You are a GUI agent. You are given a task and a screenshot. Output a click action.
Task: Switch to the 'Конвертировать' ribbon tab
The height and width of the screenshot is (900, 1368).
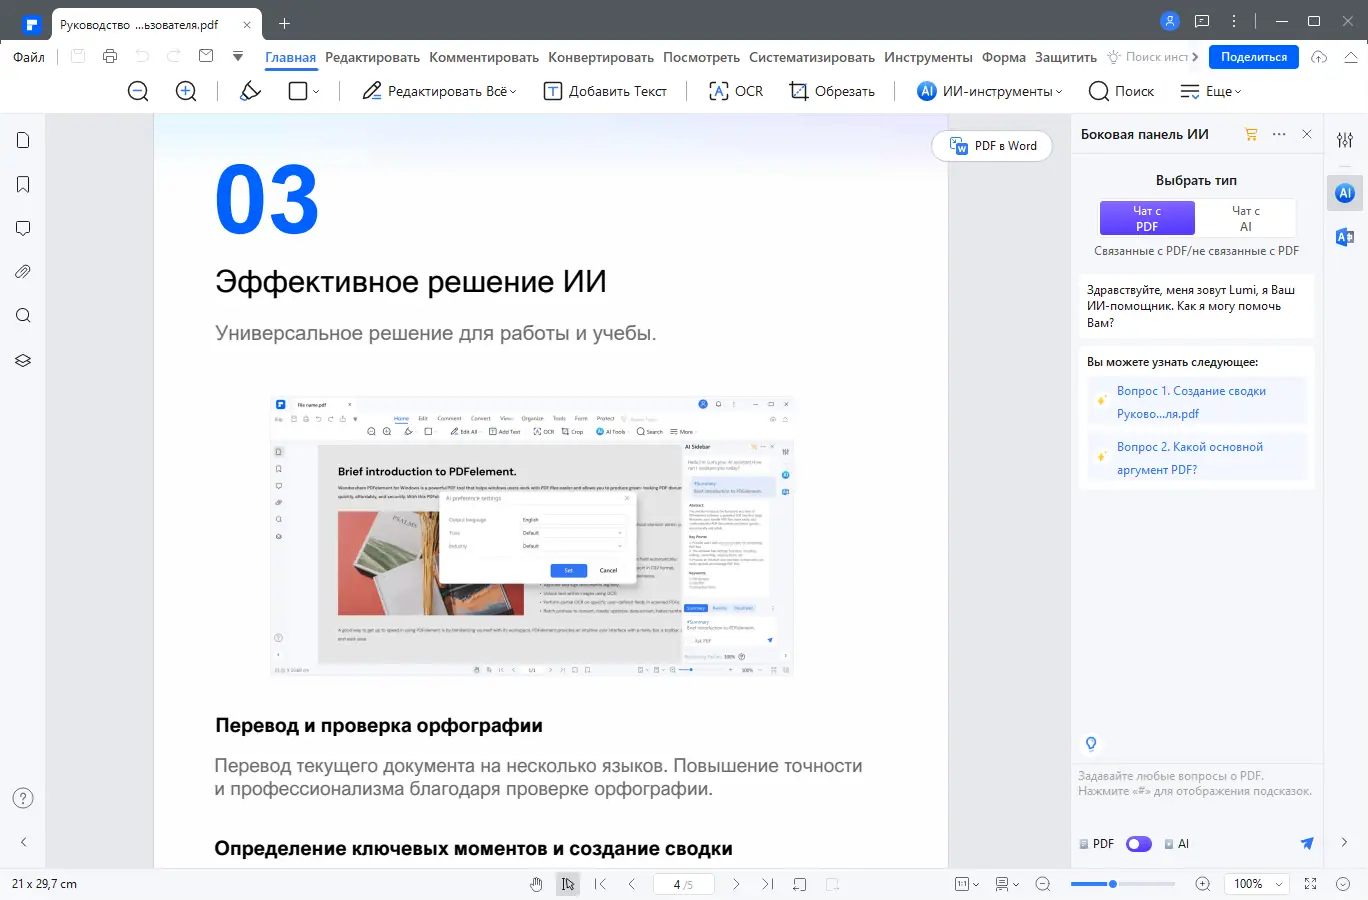(x=601, y=57)
